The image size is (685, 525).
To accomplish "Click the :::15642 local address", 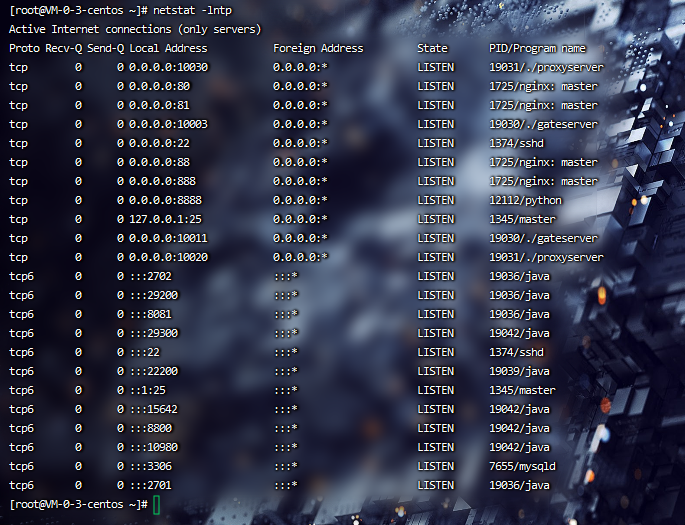I will [156, 409].
